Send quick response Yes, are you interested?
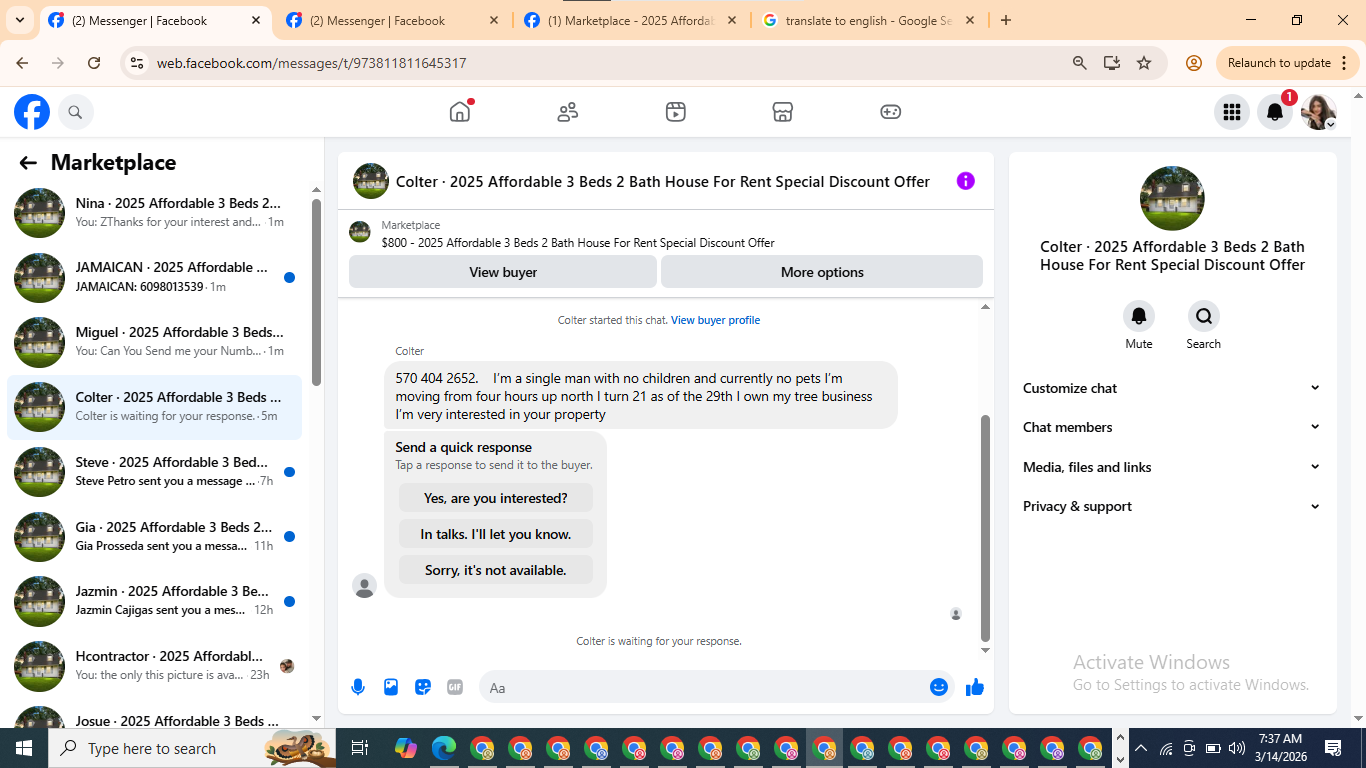This screenshot has height=768, width=1366. [496, 498]
